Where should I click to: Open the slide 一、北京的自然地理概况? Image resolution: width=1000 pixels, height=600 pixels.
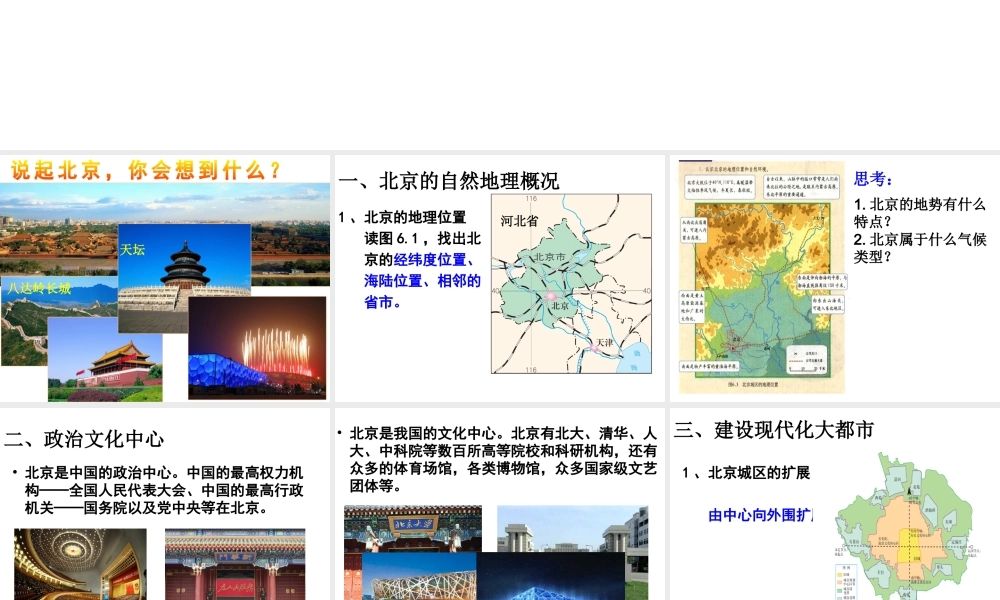(499, 278)
